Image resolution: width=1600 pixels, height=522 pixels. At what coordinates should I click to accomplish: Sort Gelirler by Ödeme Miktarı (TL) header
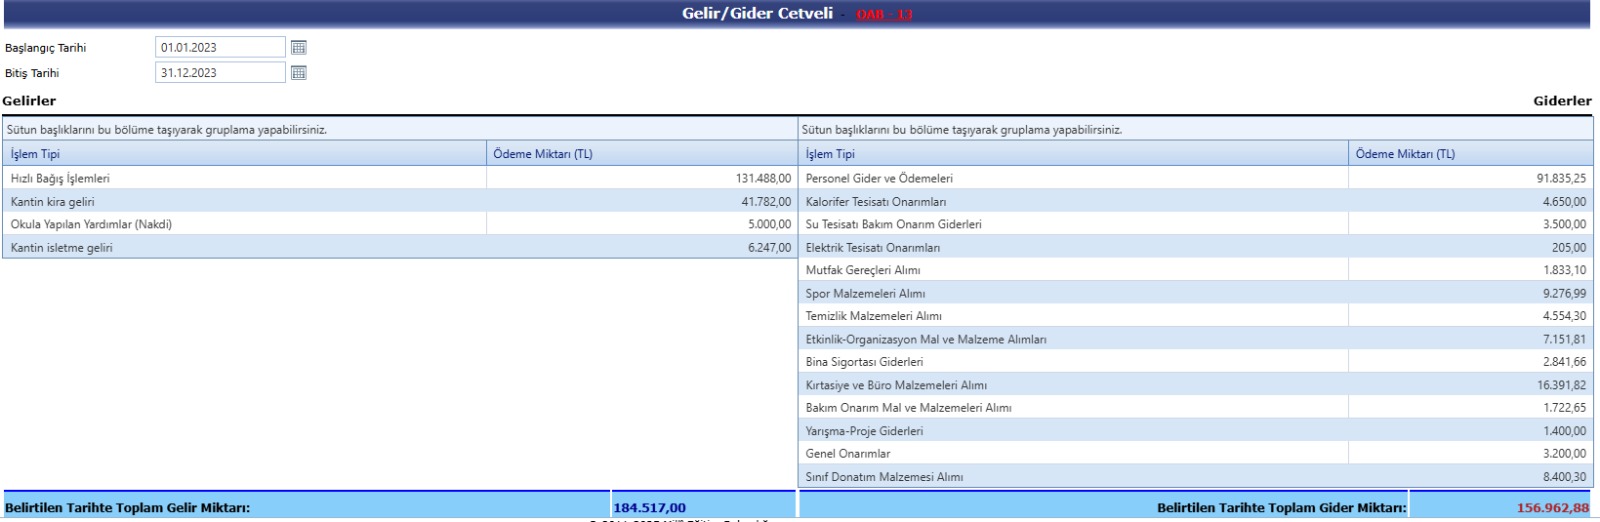(x=542, y=154)
